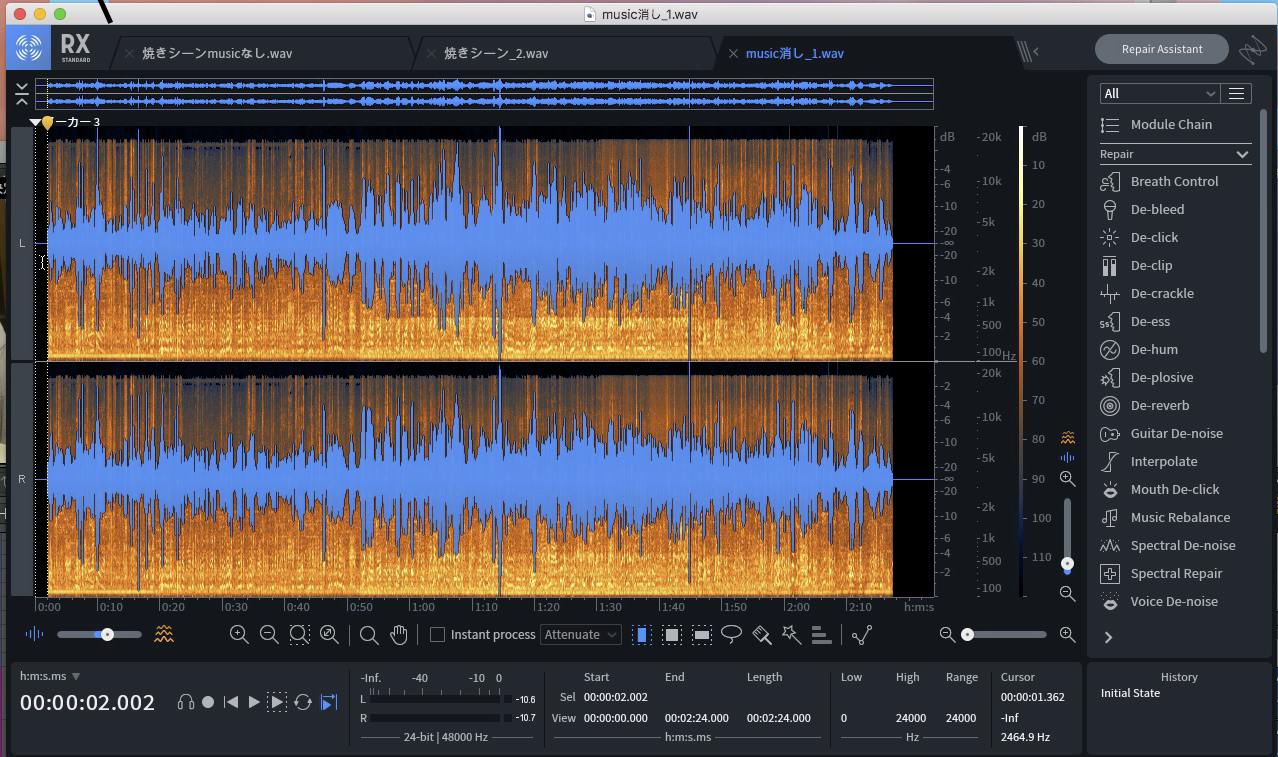Screen dimensions: 1278x757
Task: Select the Frequency selection tool
Action: (702, 635)
